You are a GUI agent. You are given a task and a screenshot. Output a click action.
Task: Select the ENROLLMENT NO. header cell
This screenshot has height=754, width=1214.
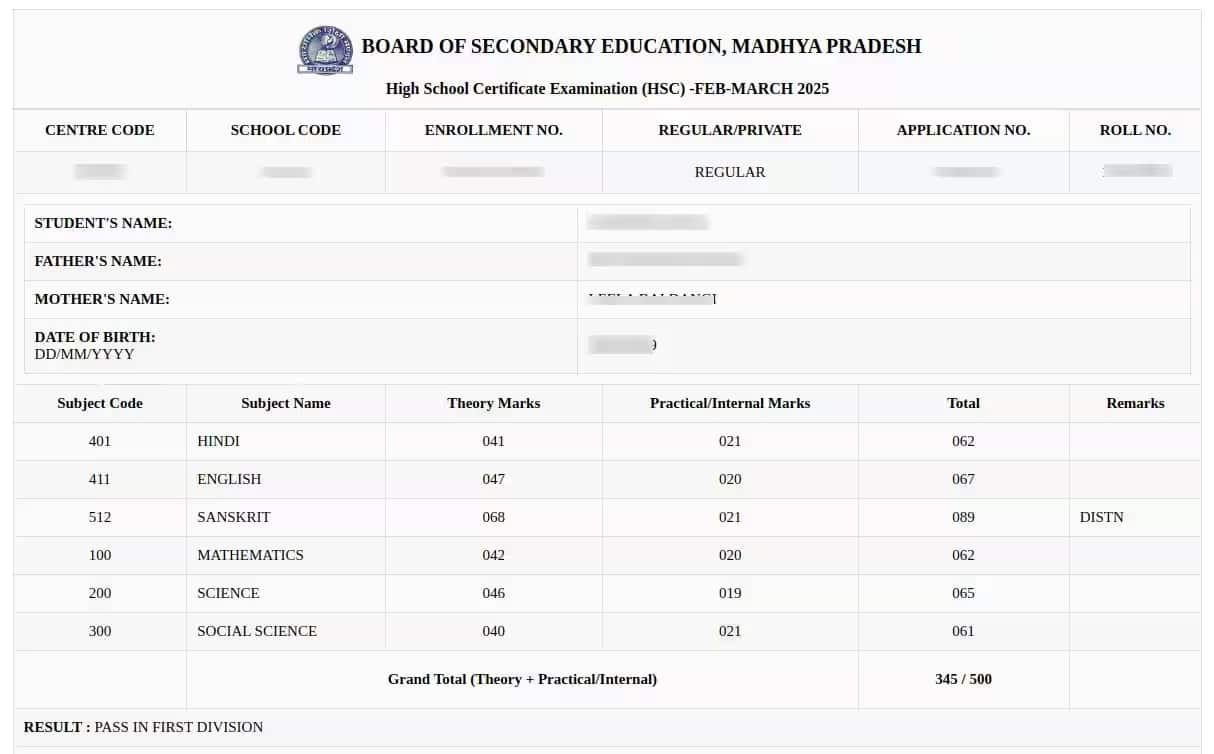(493, 130)
